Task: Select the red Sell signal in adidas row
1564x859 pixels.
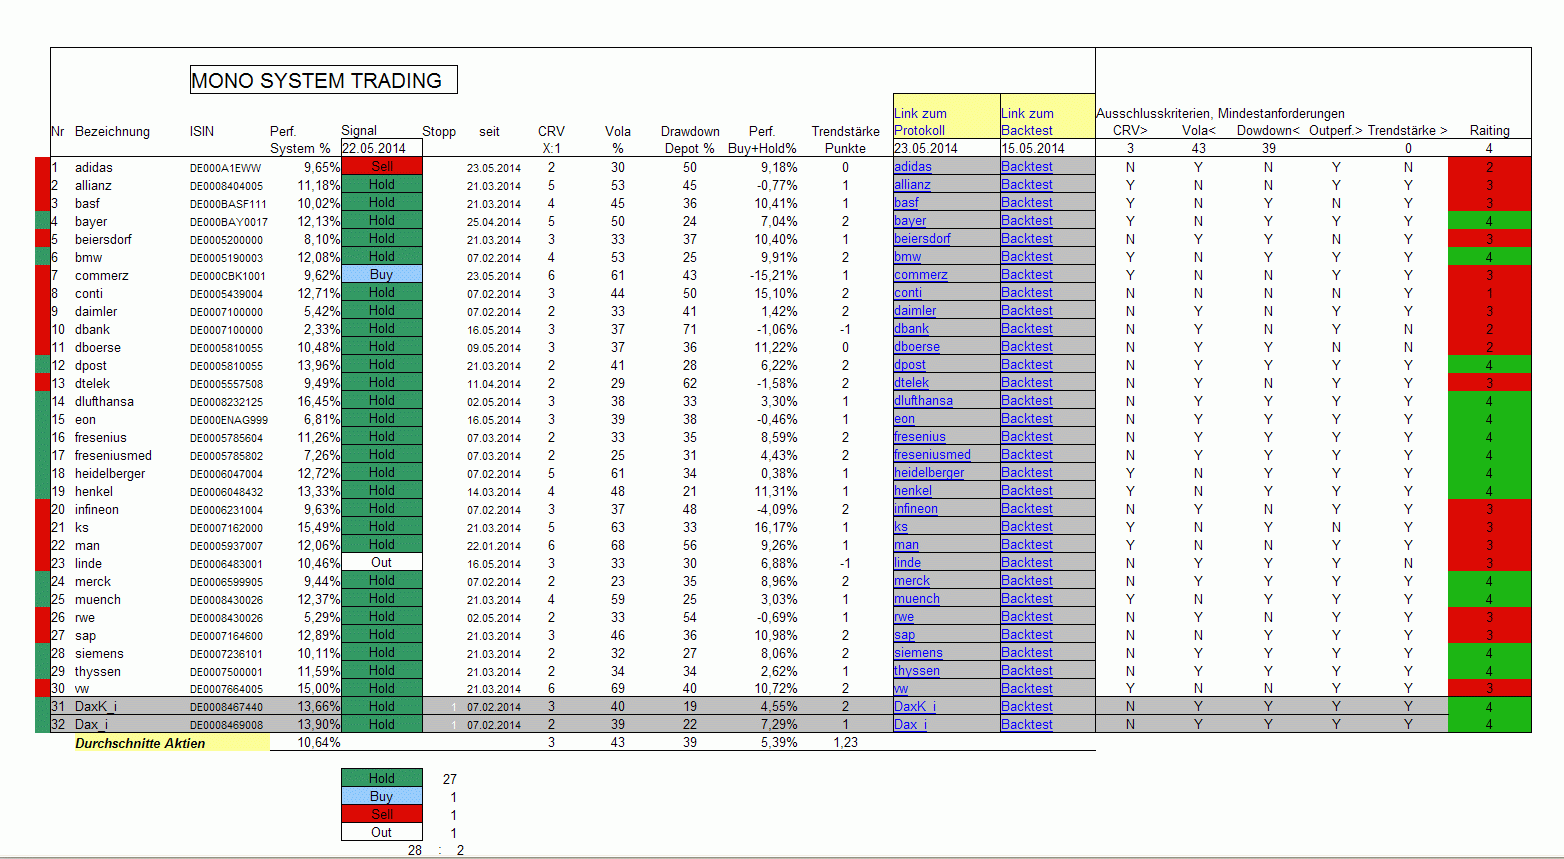Action: pos(382,167)
